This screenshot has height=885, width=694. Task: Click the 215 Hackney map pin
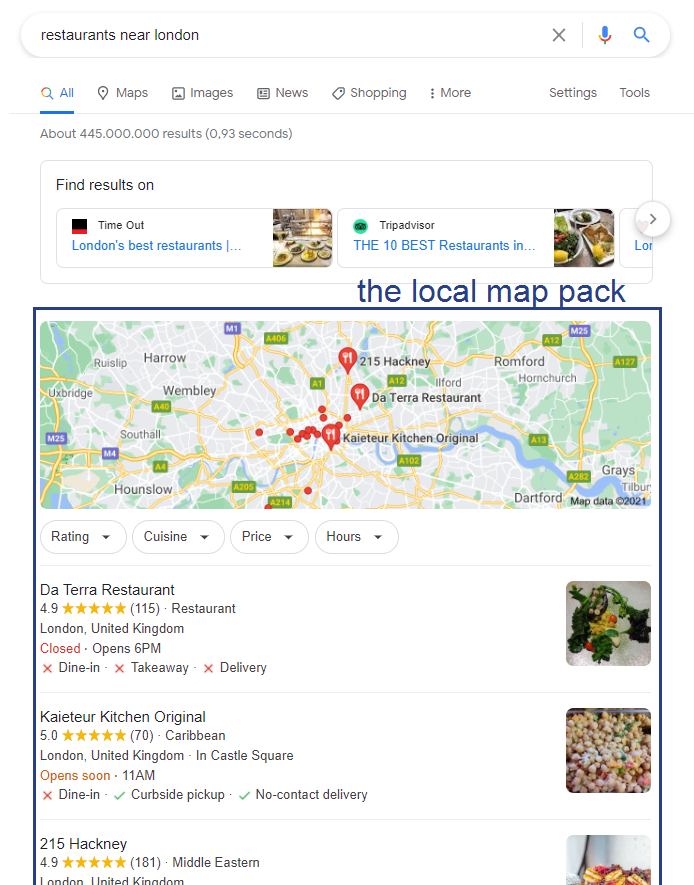click(347, 360)
